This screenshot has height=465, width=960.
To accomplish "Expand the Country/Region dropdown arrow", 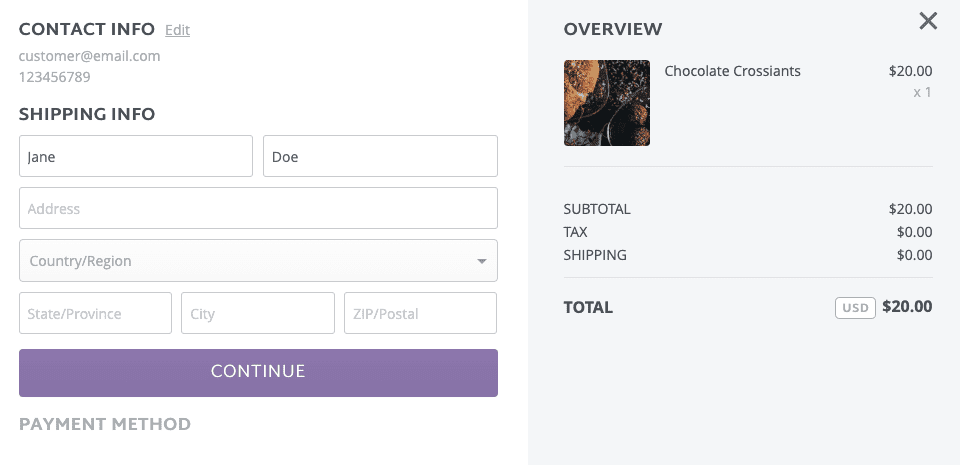I will pyautogui.click(x=481, y=261).
